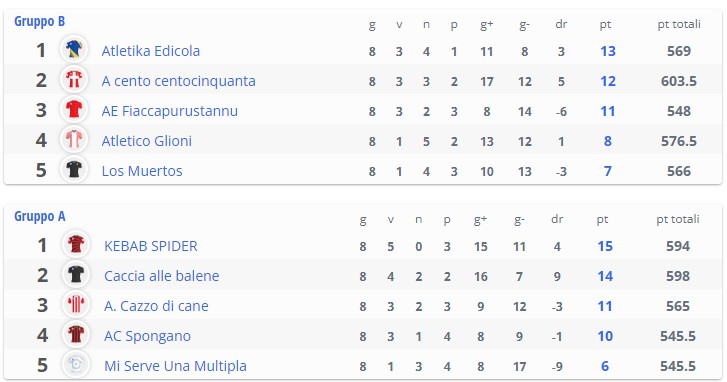Click A. Cazzo di cane's jersey icon
Screen dimensions: 727x382
(76, 305)
